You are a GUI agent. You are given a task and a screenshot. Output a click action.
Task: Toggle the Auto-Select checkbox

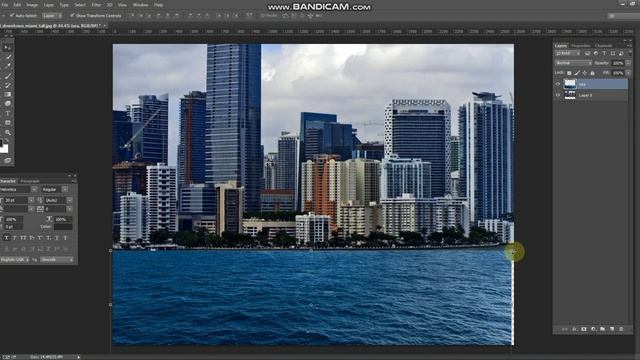pos(12,16)
